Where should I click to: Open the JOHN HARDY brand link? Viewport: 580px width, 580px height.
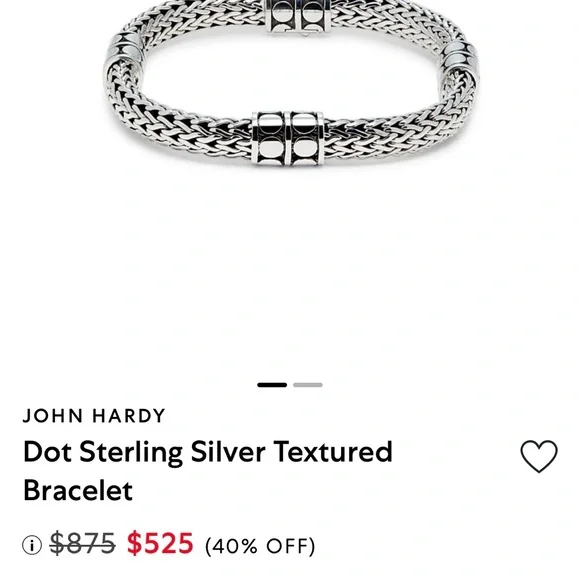click(94, 415)
